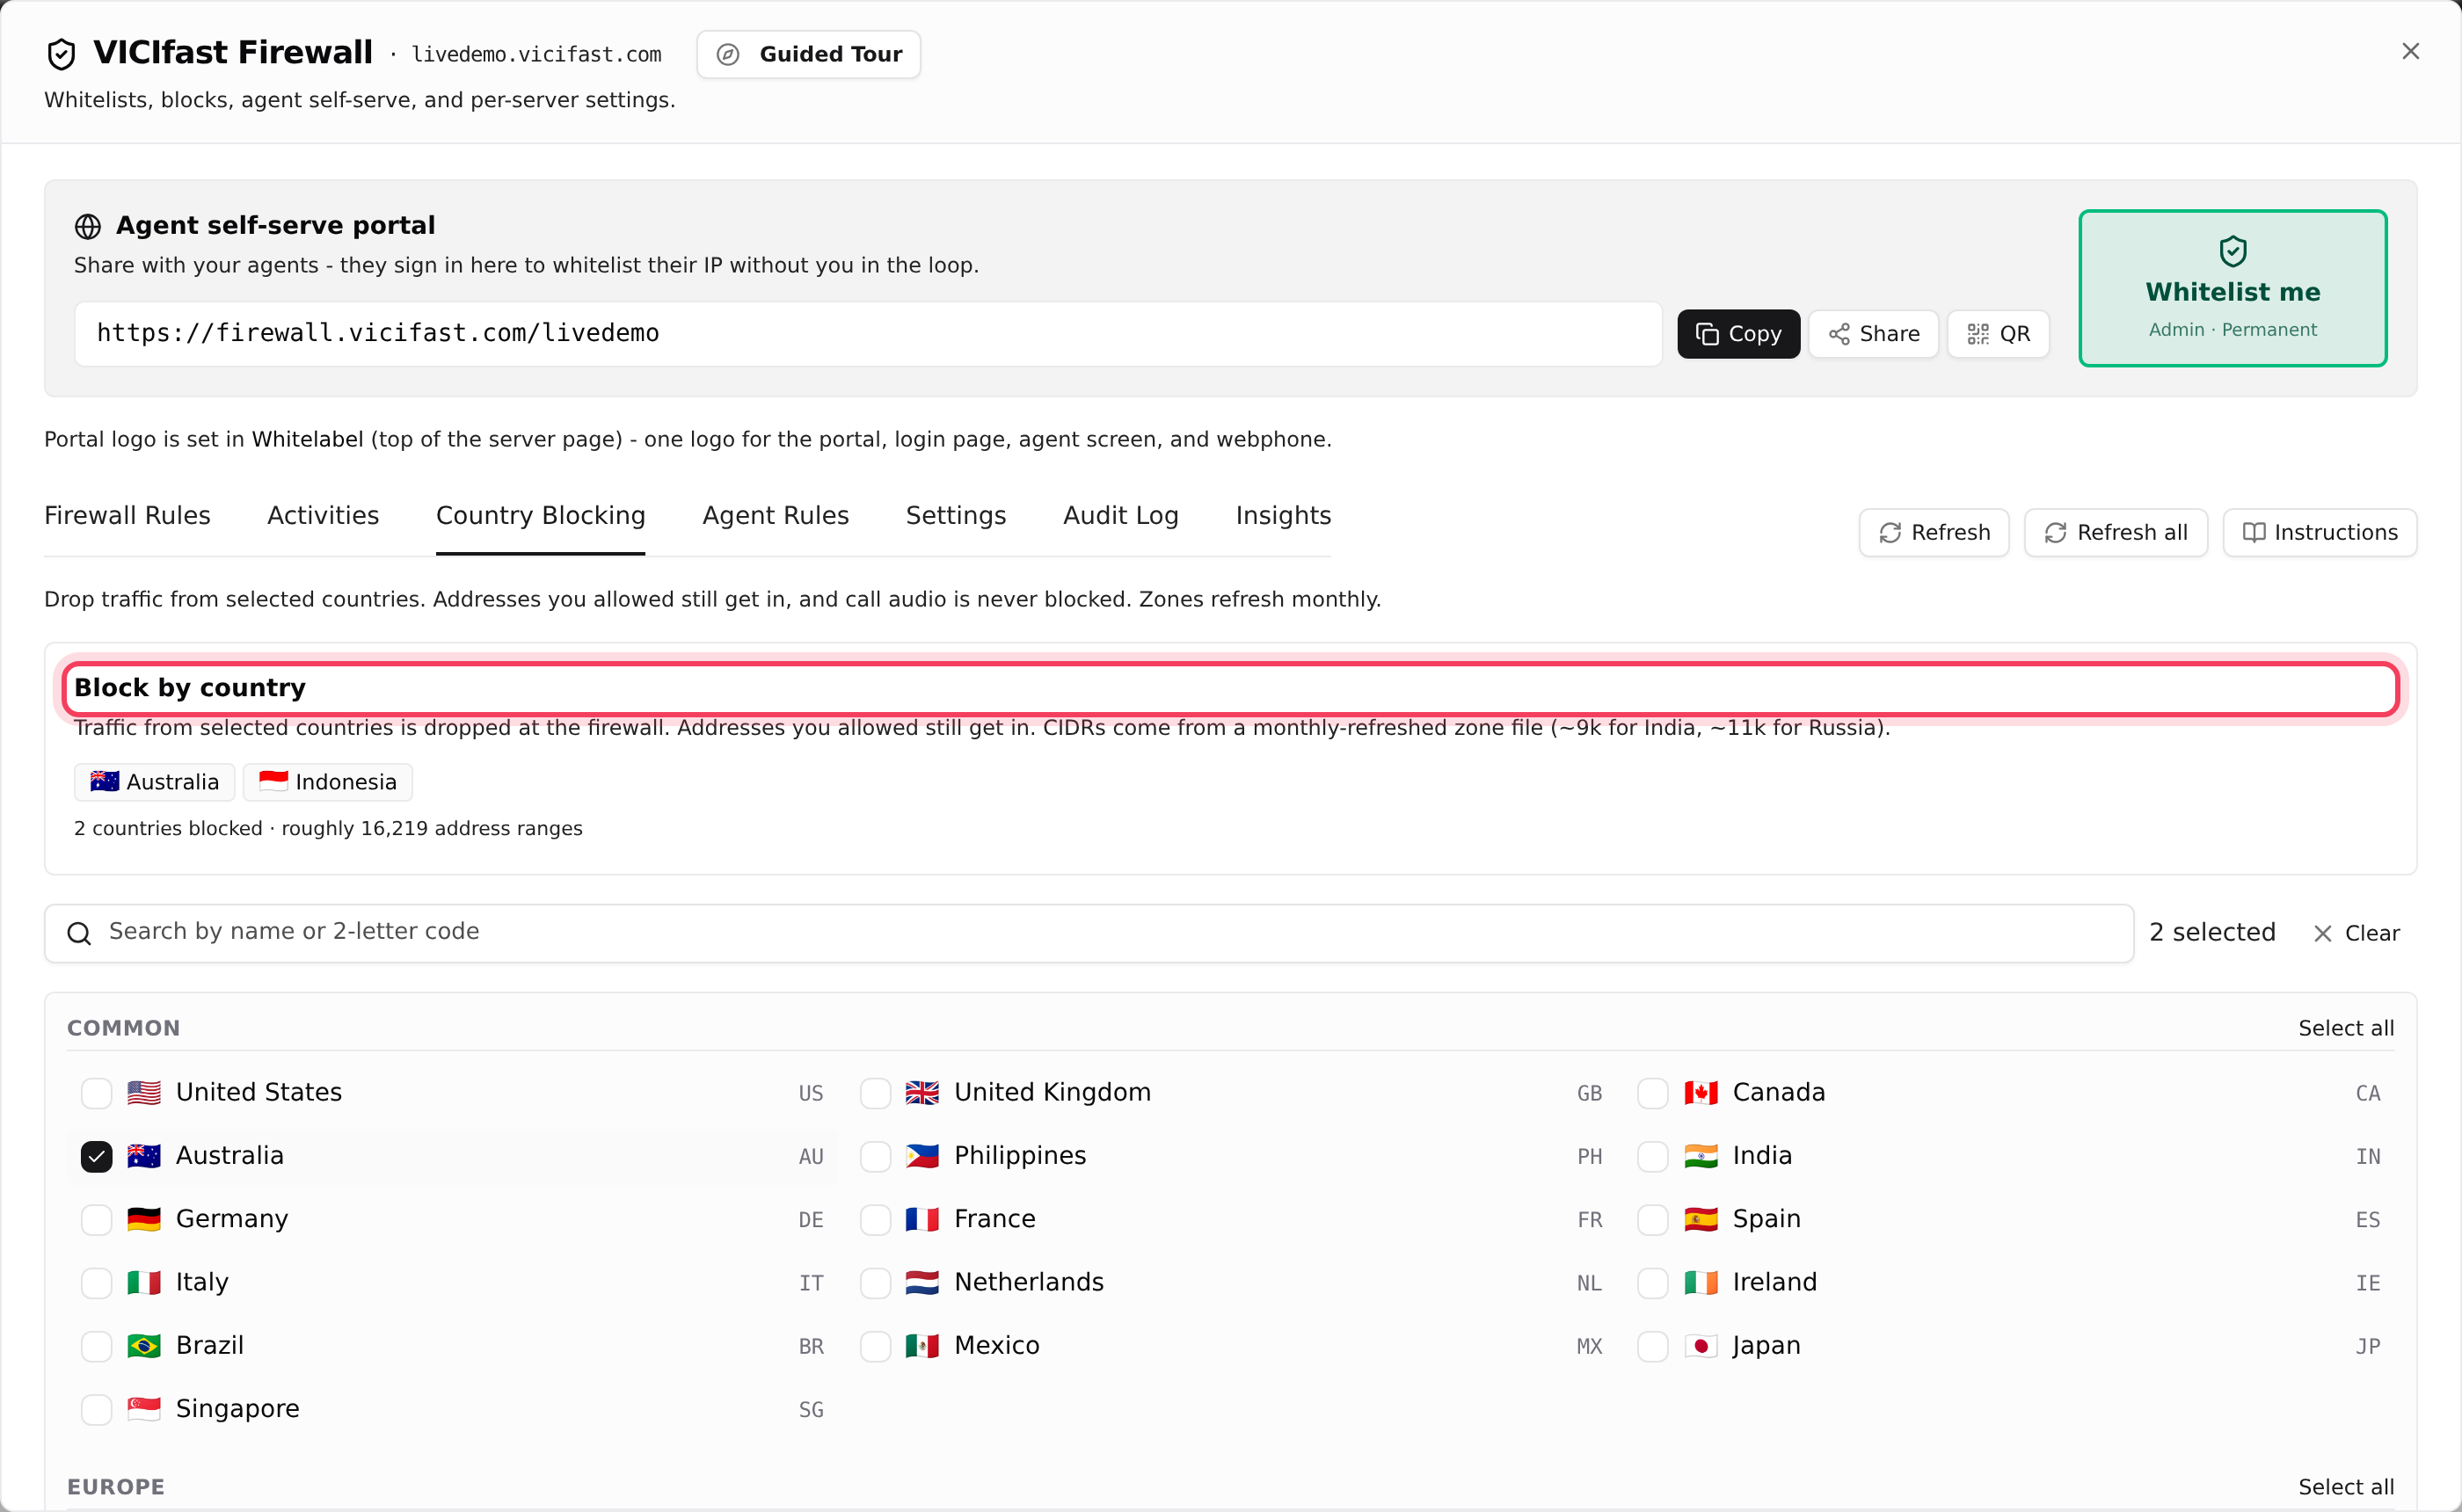Screen dimensions: 2462x1512
Task: Click the Italy flag icon
Action: point(144,1282)
